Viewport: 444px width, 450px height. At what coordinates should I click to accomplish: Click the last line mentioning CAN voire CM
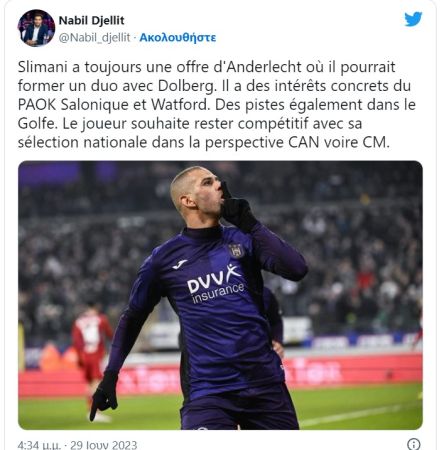tap(203, 143)
